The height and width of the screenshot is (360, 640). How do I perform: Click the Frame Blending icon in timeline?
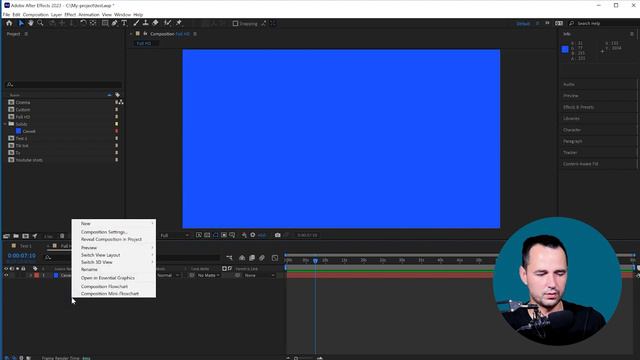pos(252,258)
